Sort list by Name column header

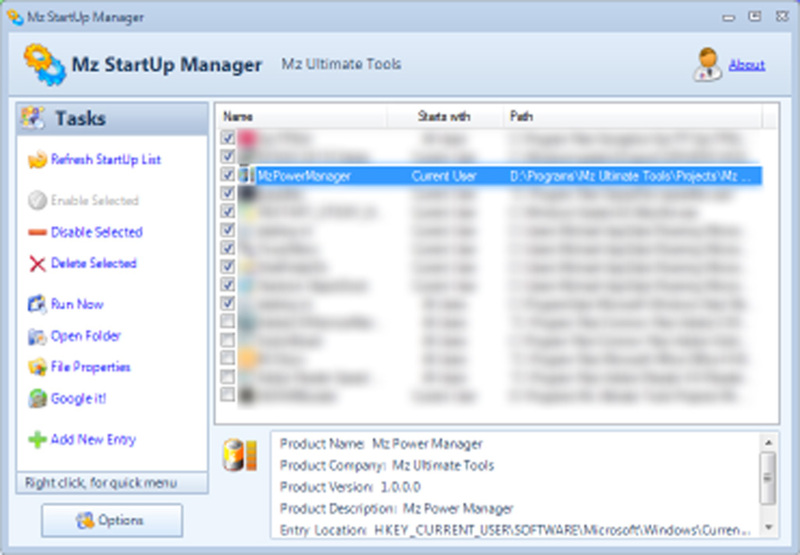pos(302,117)
